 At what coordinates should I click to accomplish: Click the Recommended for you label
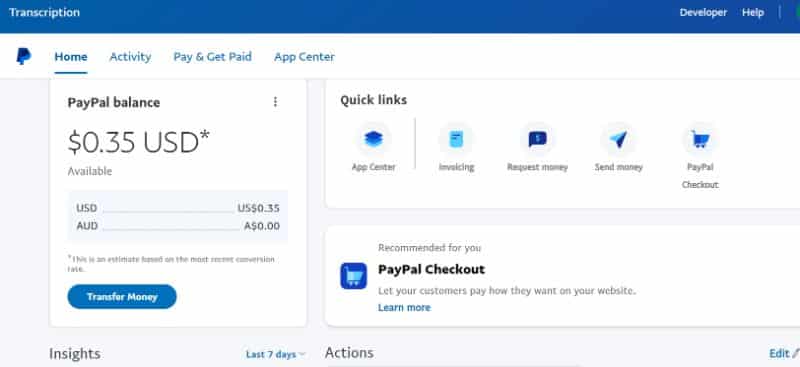click(x=429, y=248)
